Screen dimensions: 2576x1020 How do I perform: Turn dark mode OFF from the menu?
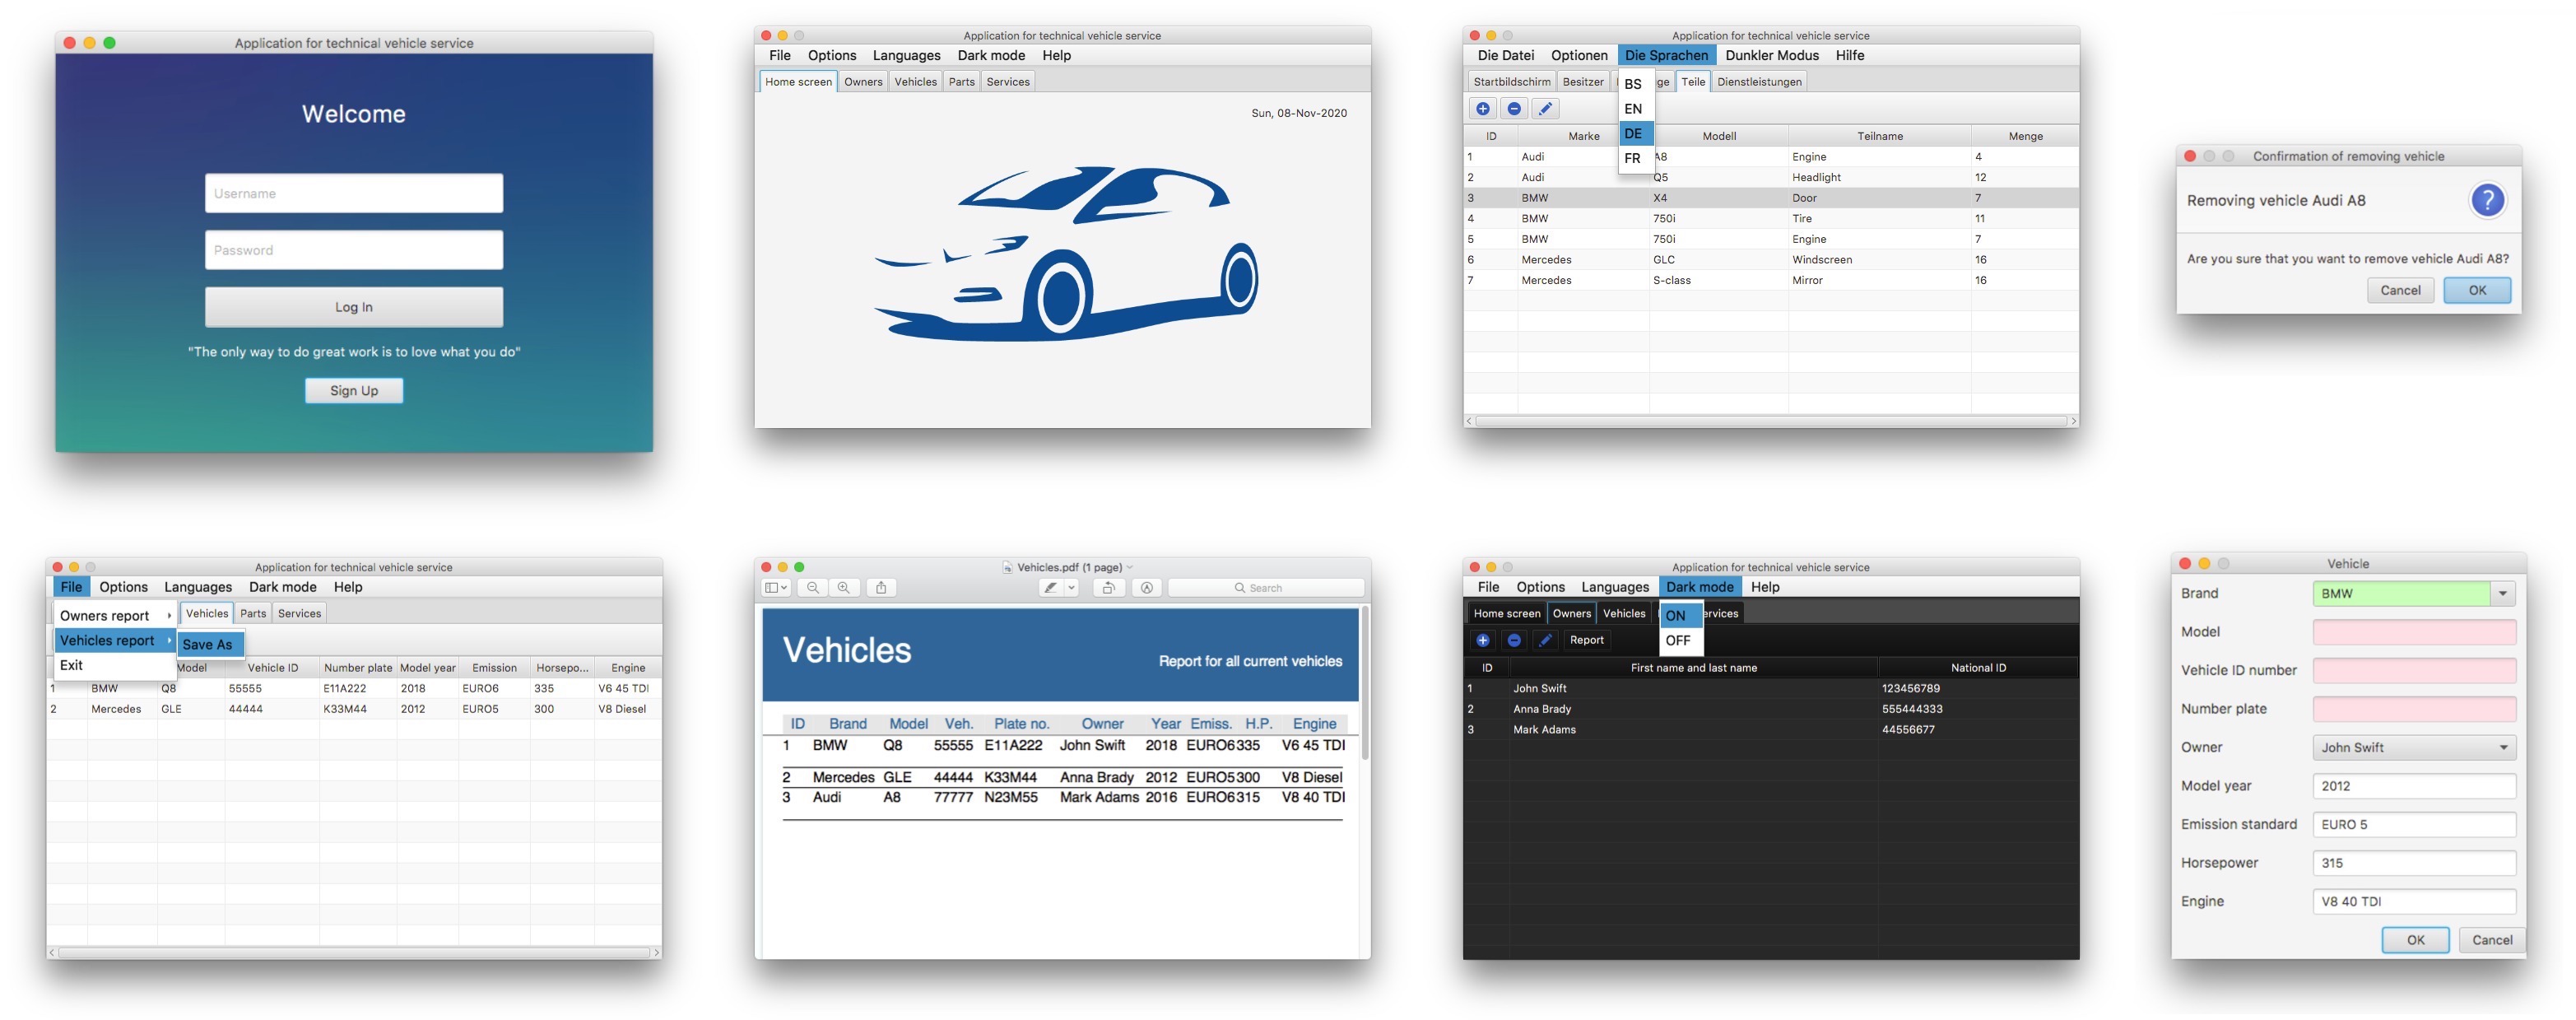click(x=1681, y=641)
